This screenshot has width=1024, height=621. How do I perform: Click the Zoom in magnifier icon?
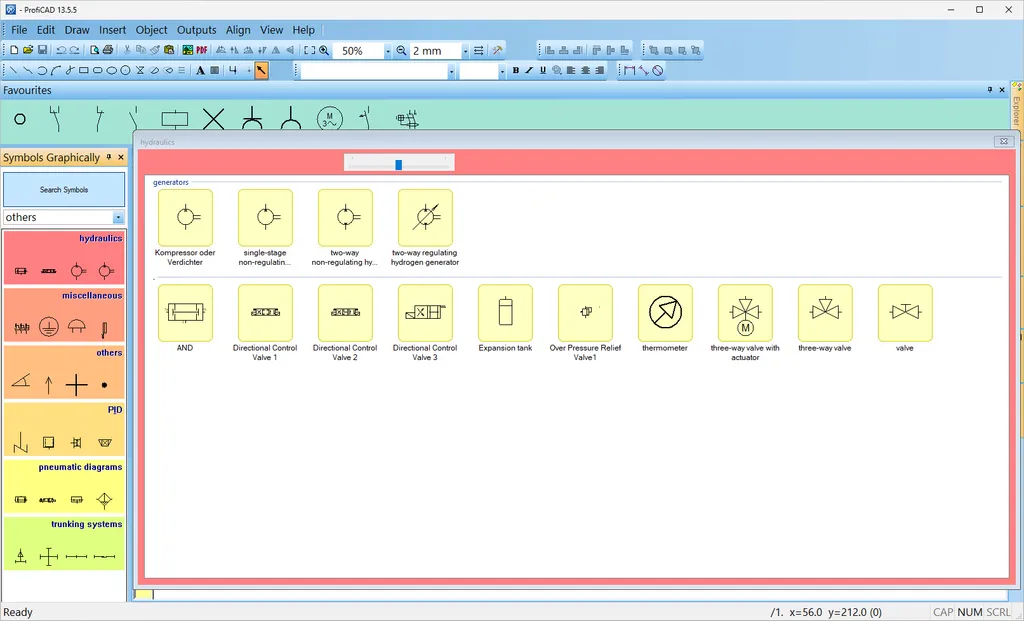(324, 50)
